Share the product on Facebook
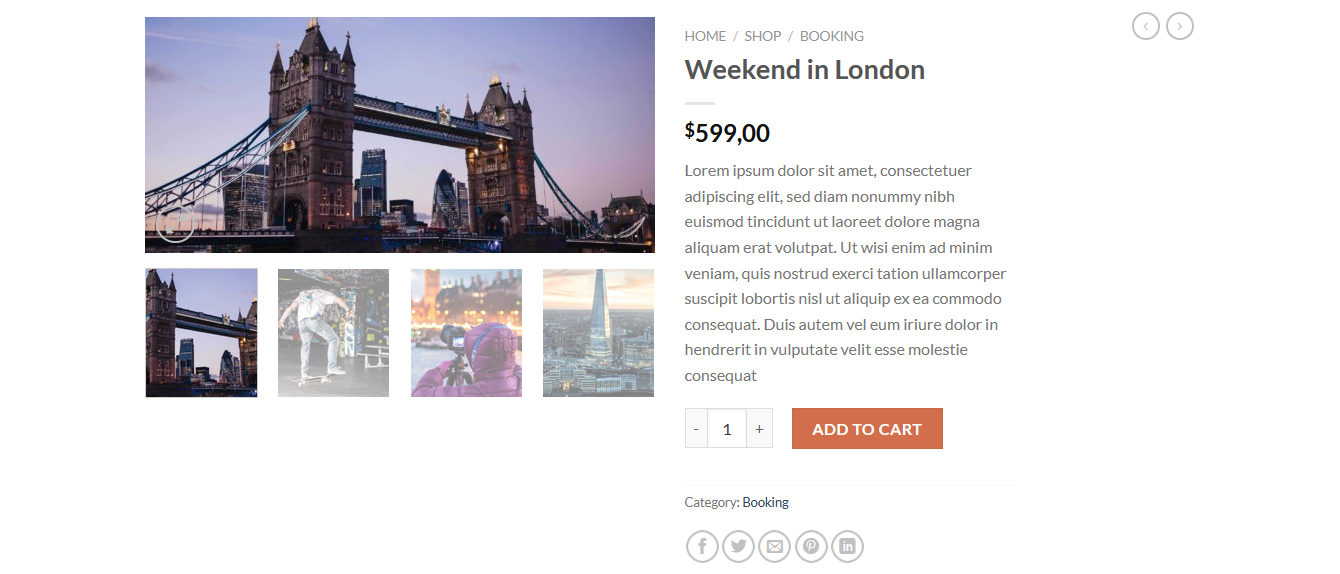This screenshot has height=574, width=1340. (x=702, y=546)
